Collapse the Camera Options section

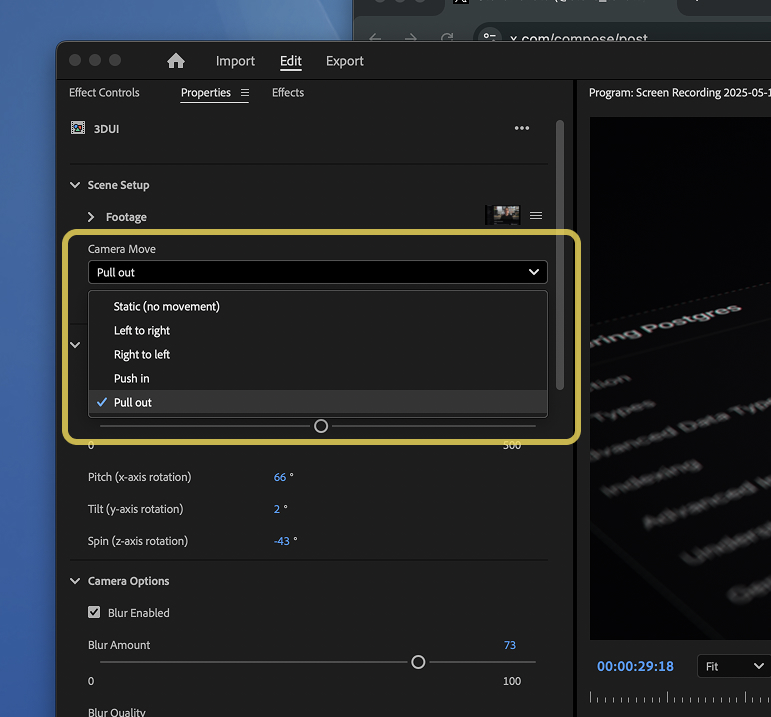tap(75, 581)
